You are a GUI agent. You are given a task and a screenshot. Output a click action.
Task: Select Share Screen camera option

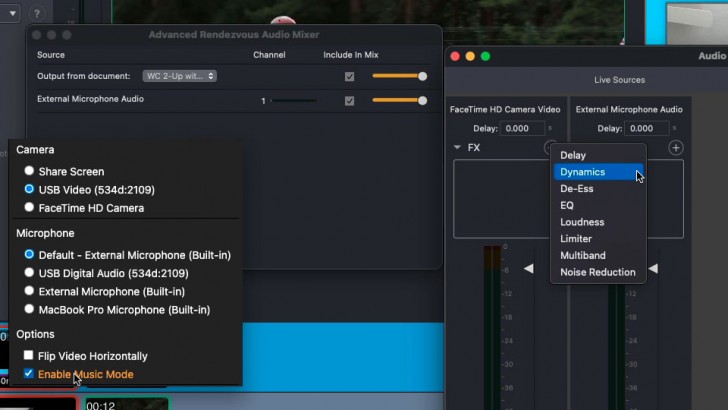point(29,171)
